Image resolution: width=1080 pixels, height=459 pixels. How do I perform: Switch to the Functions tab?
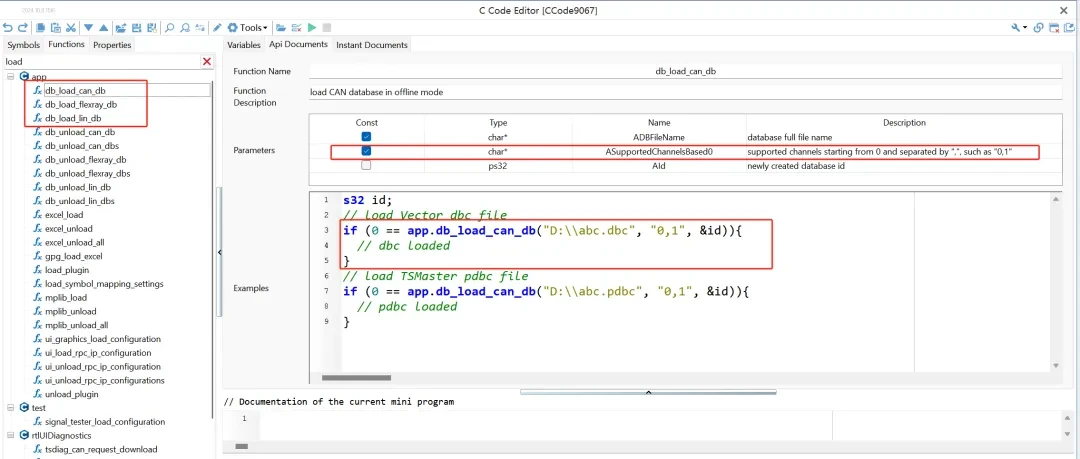coord(66,44)
